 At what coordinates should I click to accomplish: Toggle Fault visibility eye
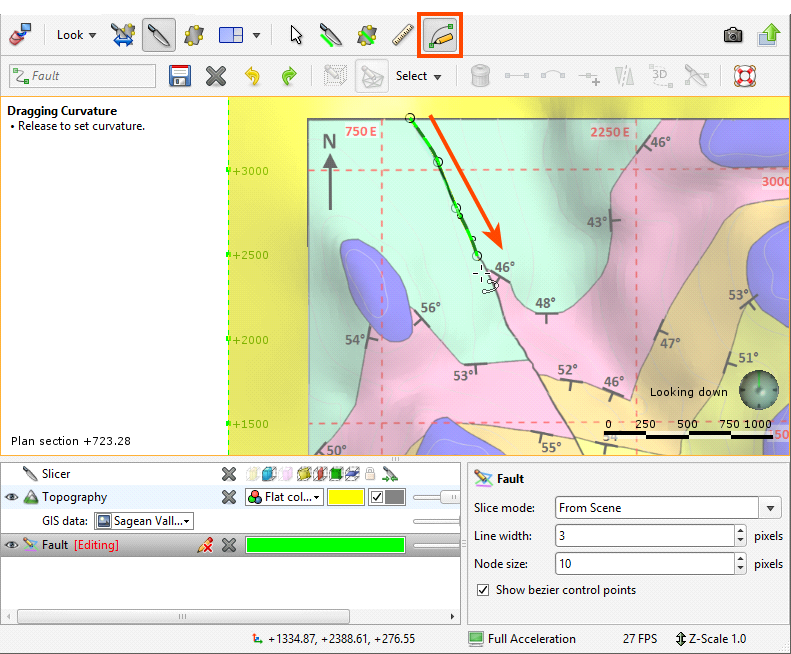[12, 545]
